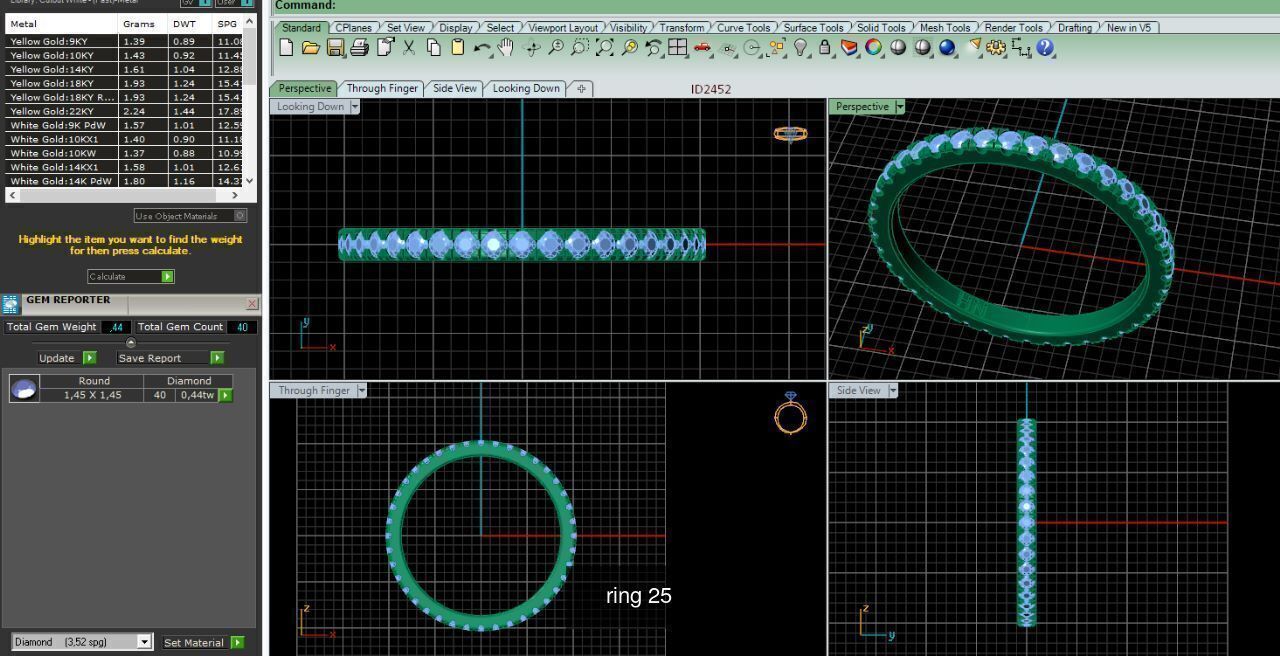Open the Perspective viewport title dropdown arrow
The height and width of the screenshot is (656, 1280).
(900, 107)
